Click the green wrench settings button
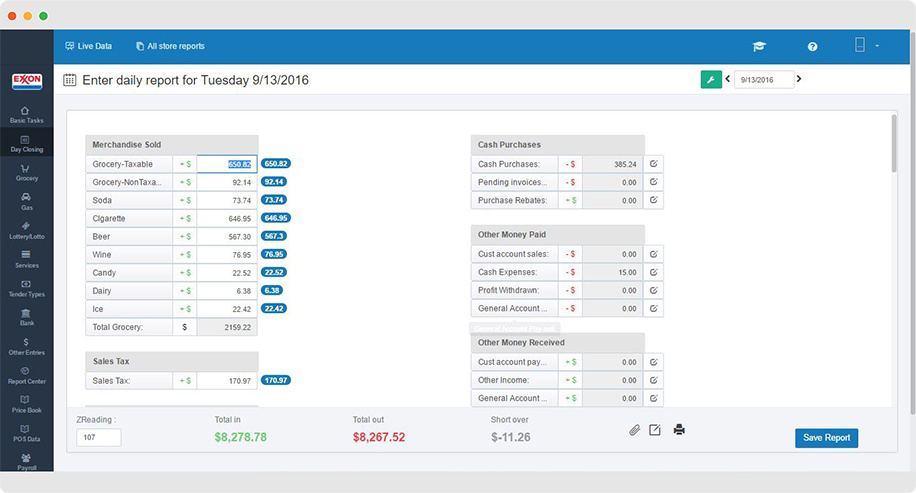This screenshot has height=493, width=916. tap(710, 79)
